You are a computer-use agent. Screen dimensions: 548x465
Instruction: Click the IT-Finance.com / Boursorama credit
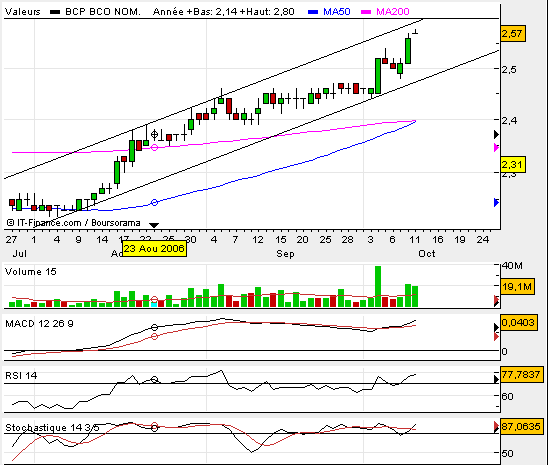[73, 223]
